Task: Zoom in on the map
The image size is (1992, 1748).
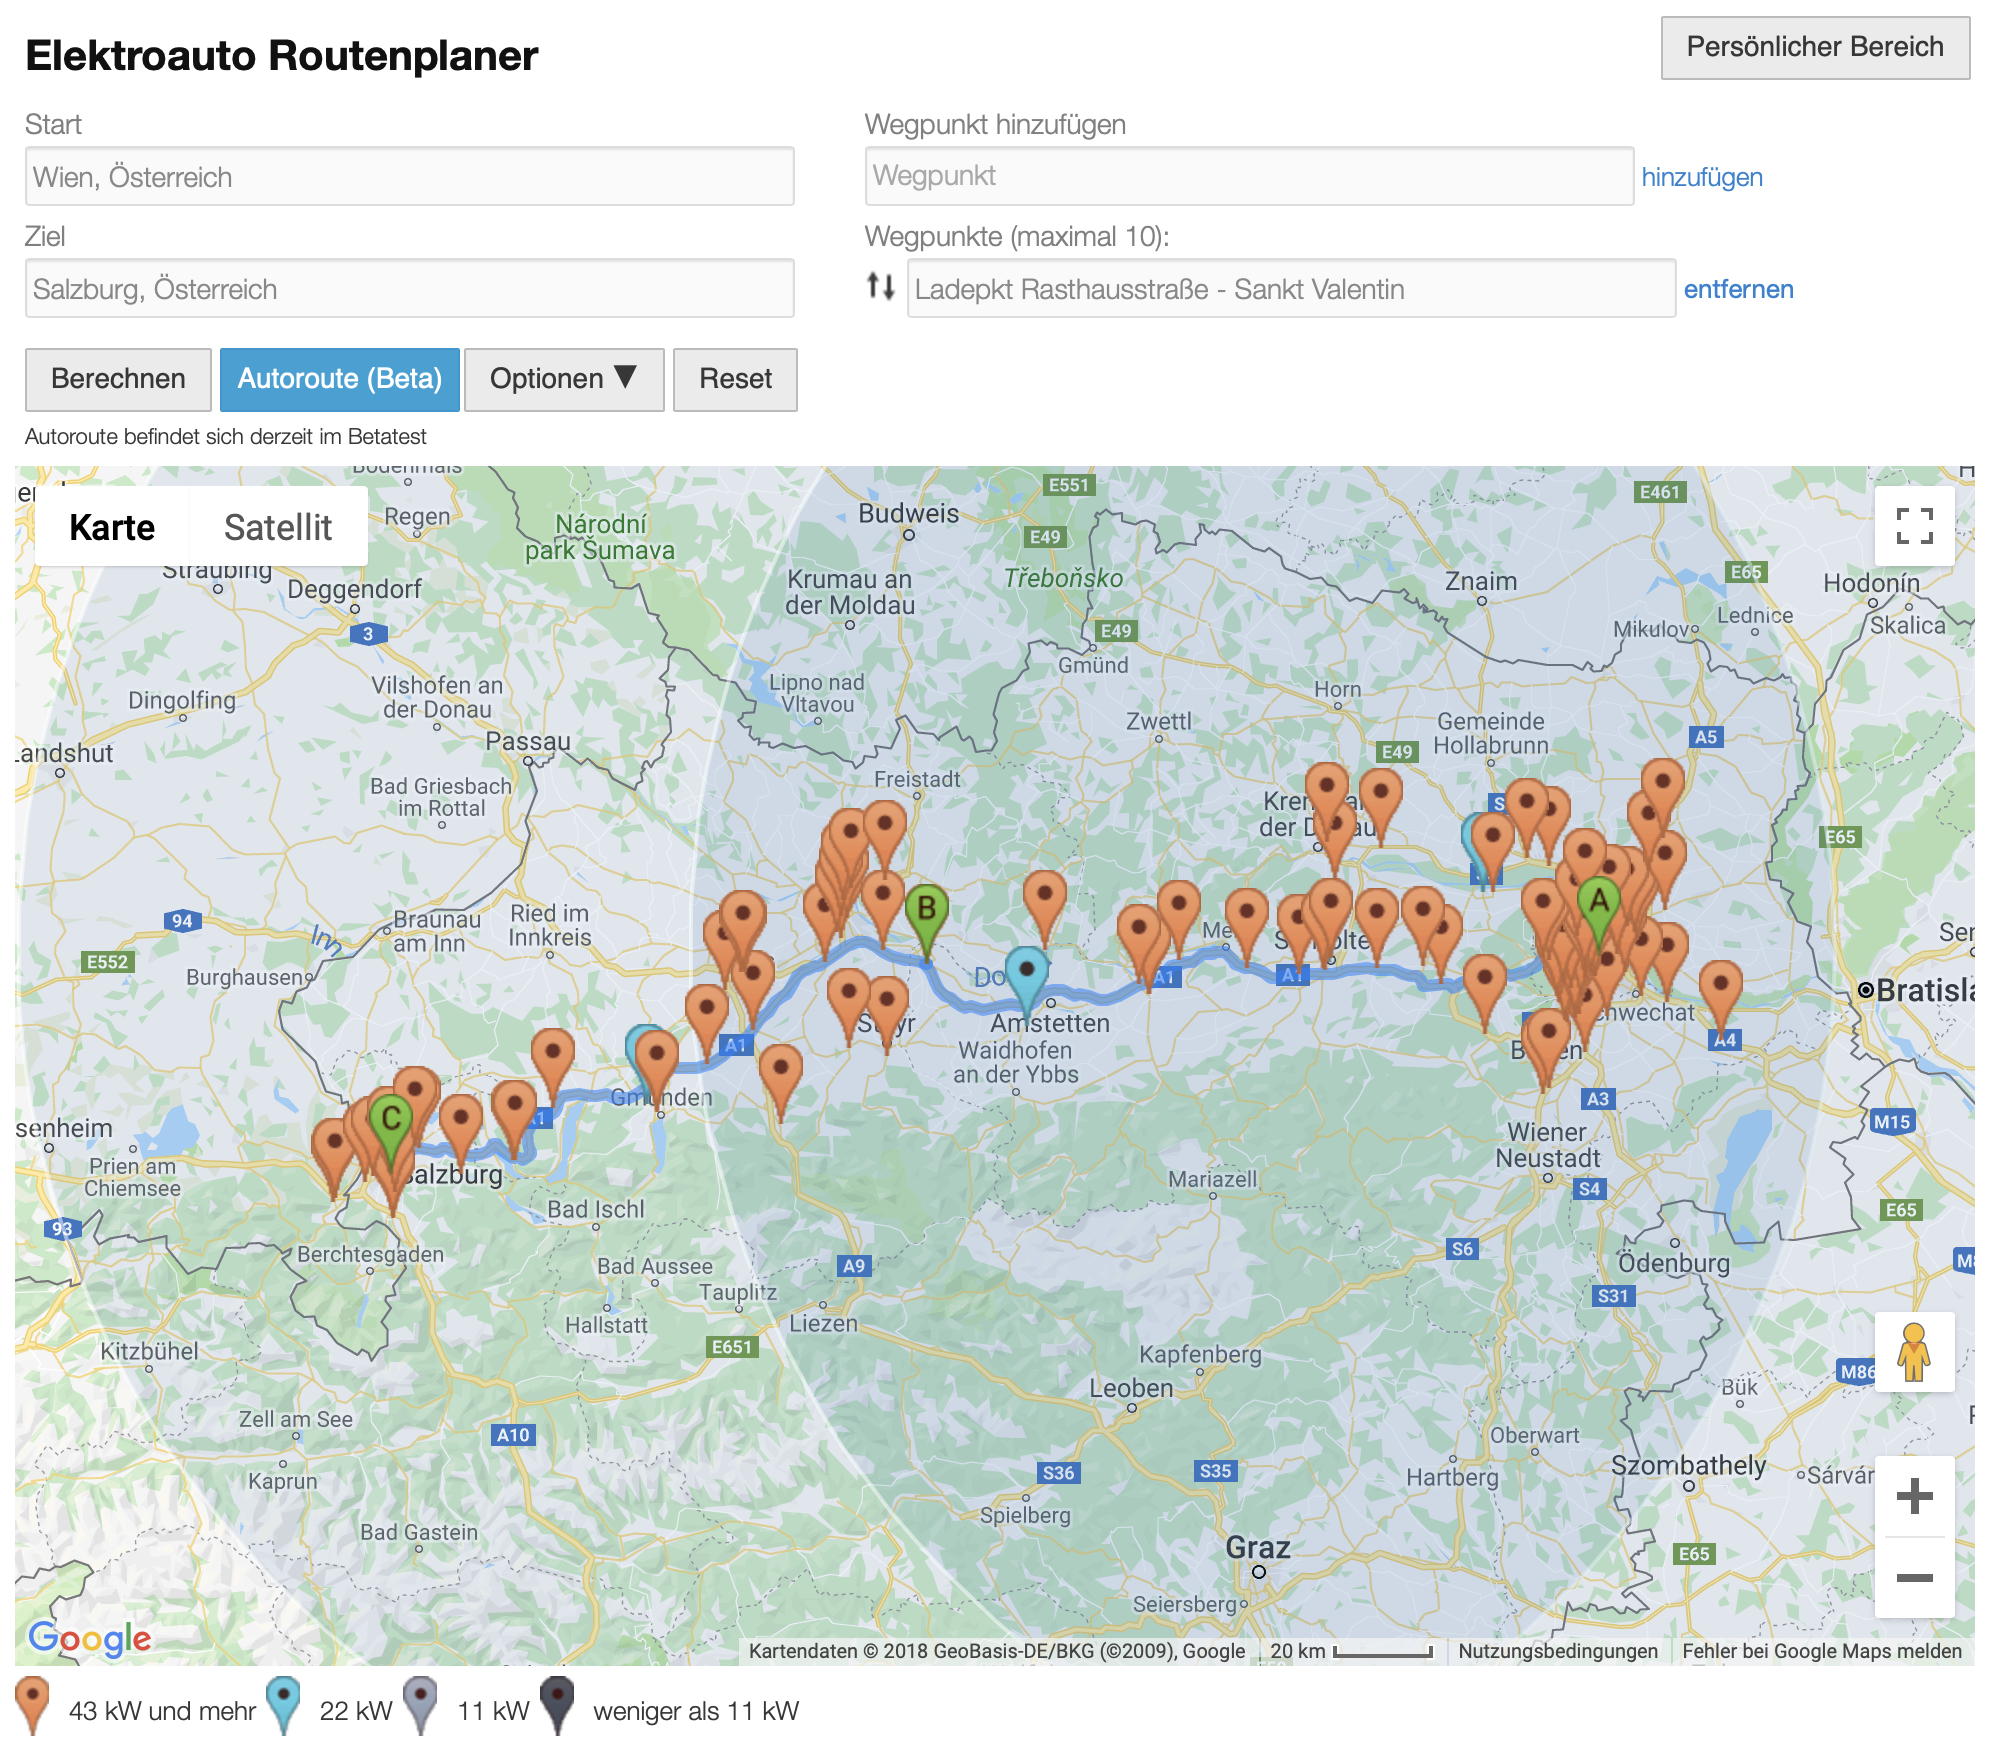Action: pyautogui.click(x=1914, y=1496)
